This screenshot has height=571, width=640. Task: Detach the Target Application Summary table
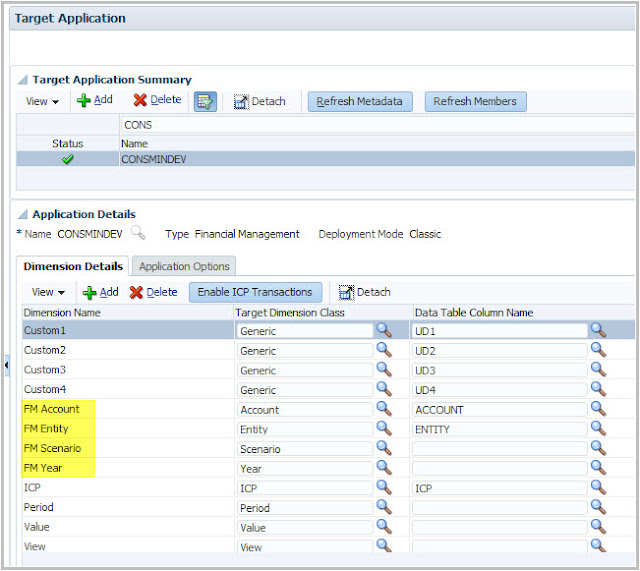tap(260, 101)
